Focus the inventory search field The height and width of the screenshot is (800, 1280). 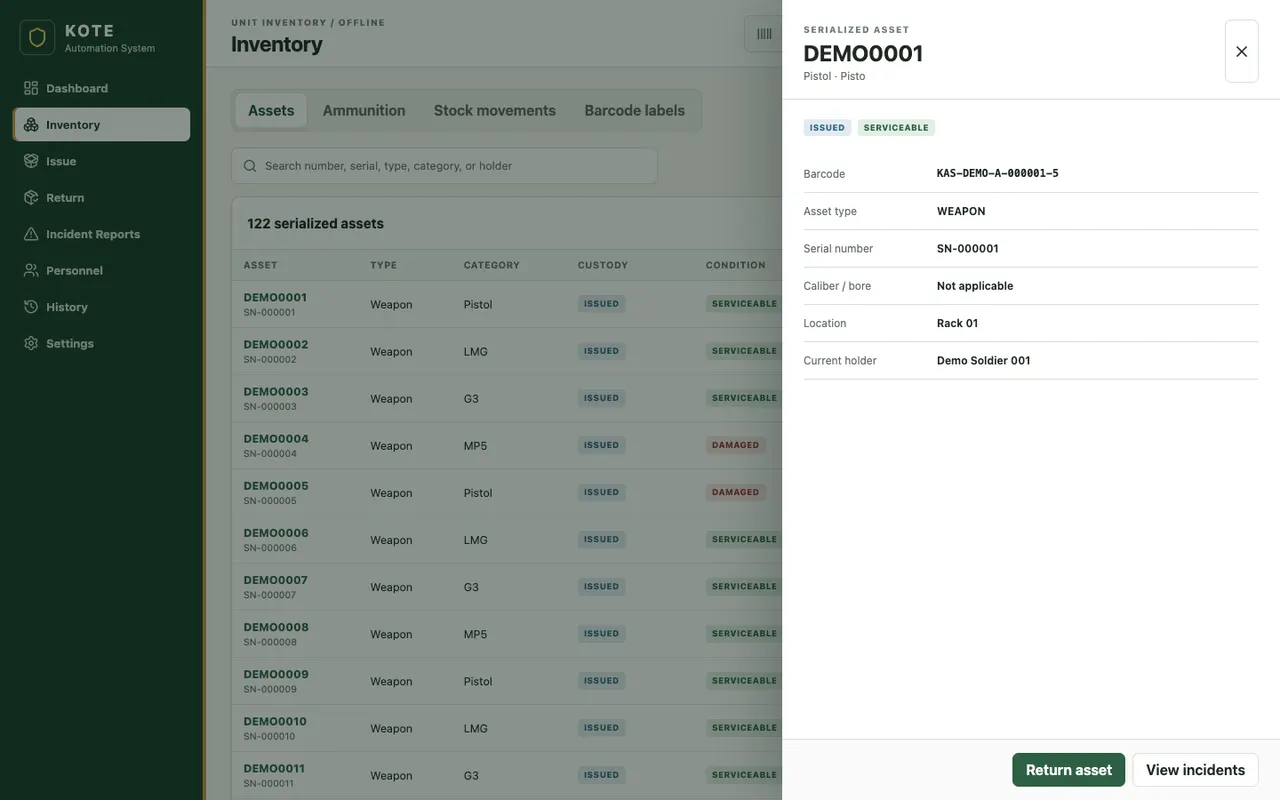point(444,166)
